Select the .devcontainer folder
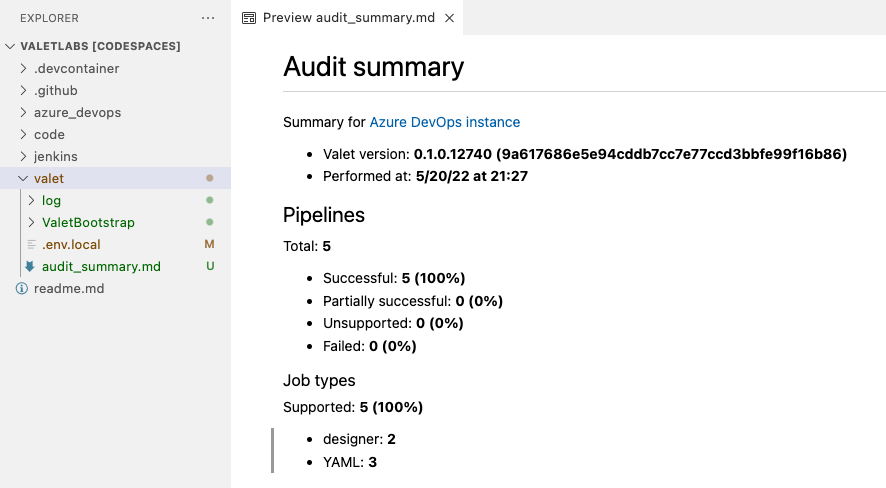The width and height of the screenshot is (886, 488). 115,68
